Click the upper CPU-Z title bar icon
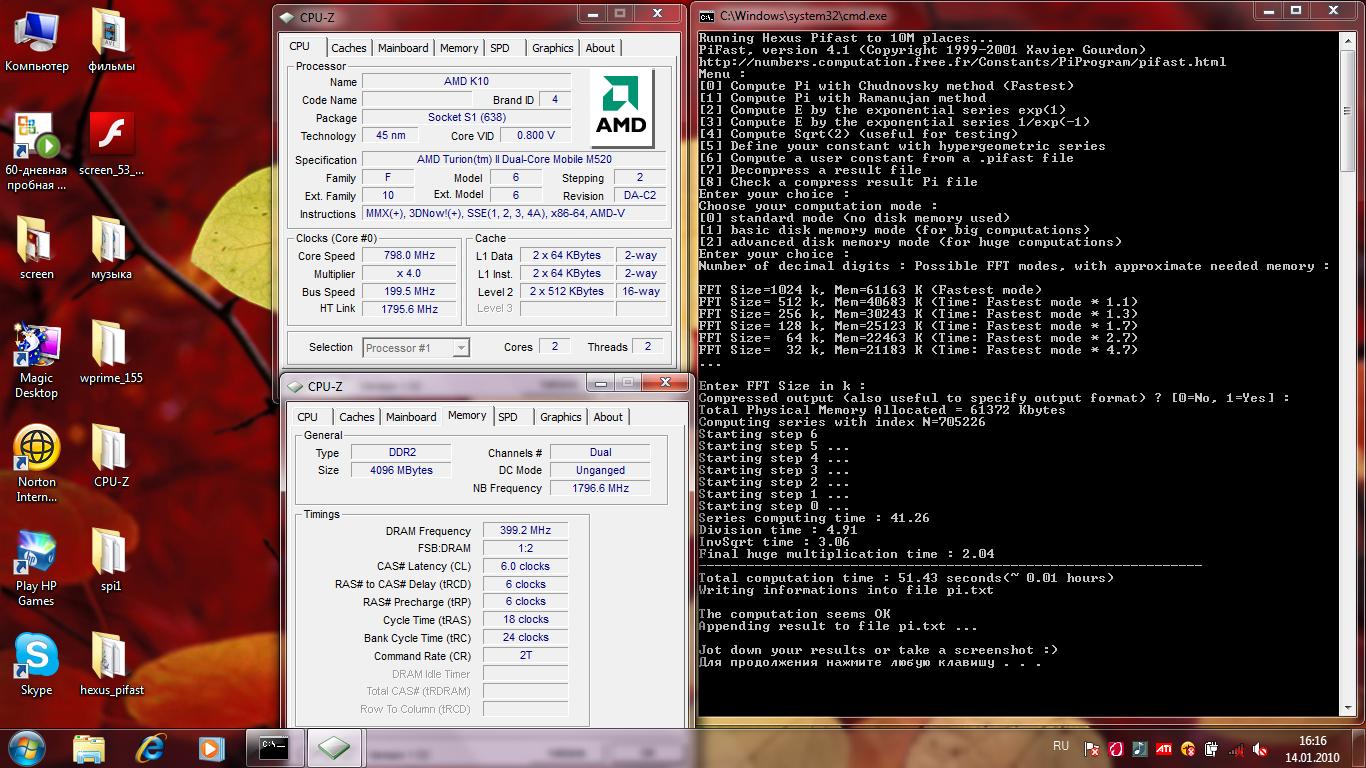The height and width of the screenshot is (768, 1366). click(x=288, y=17)
